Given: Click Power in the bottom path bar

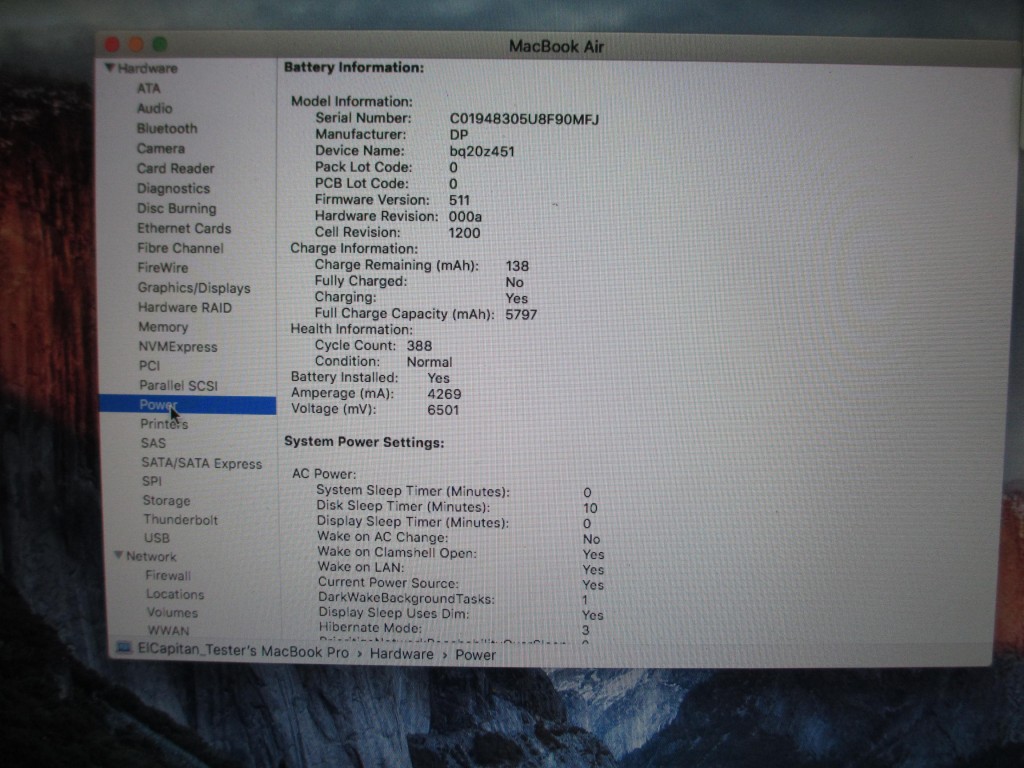Looking at the screenshot, I should tap(475, 655).
